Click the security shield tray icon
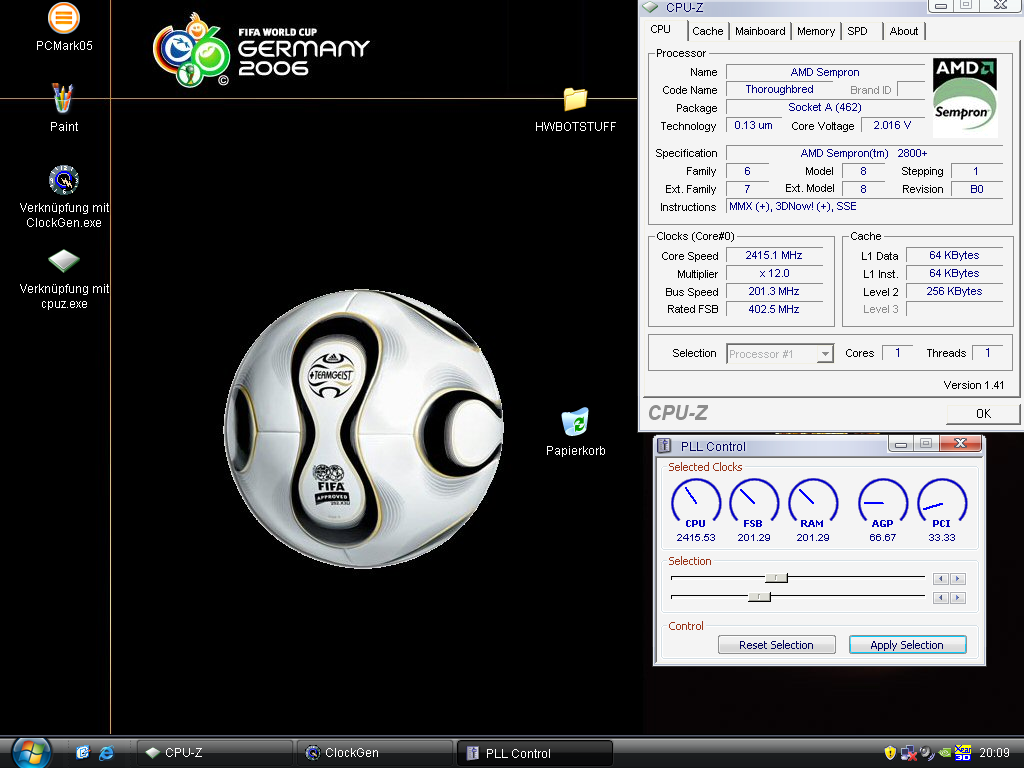This screenshot has height=768, width=1024. coord(889,753)
